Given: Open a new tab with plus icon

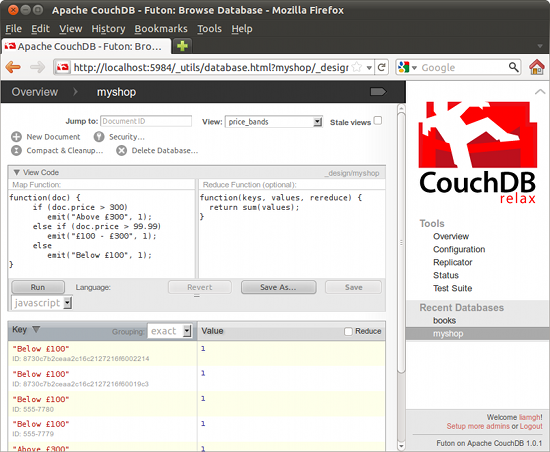Looking at the screenshot, I should click(x=182, y=46).
